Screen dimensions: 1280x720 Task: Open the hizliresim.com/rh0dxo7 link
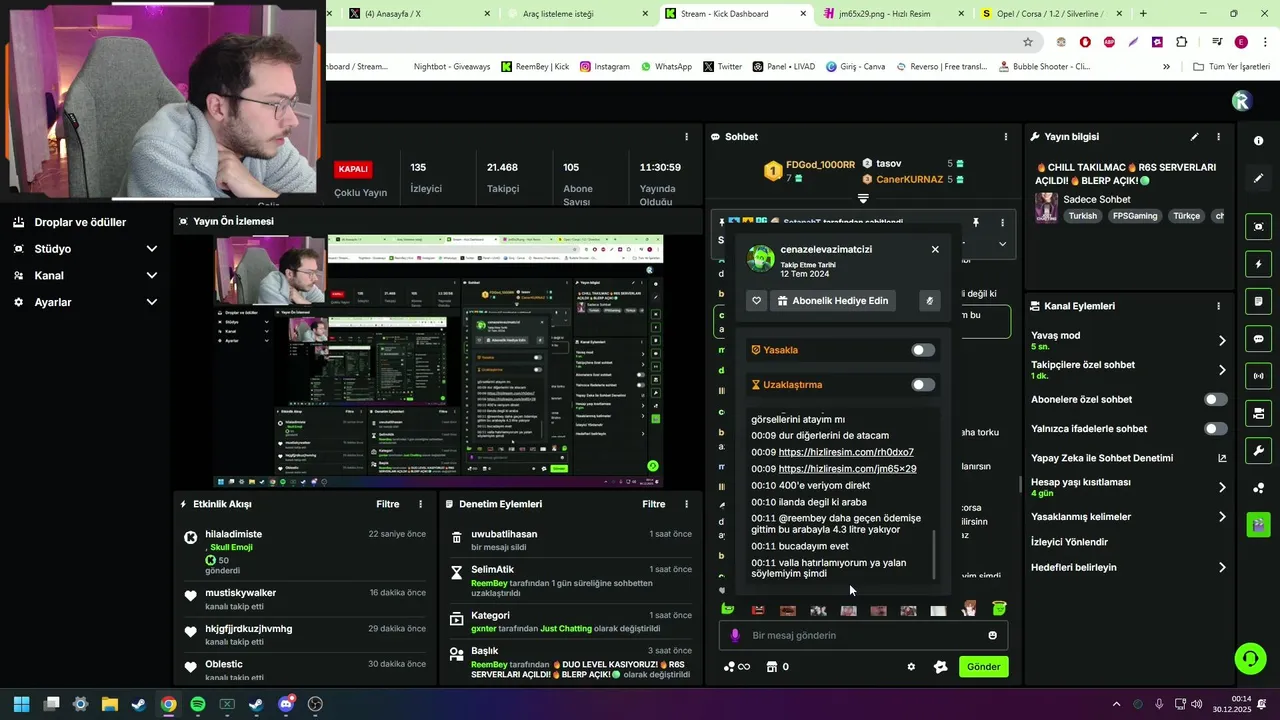[x=846, y=452]
